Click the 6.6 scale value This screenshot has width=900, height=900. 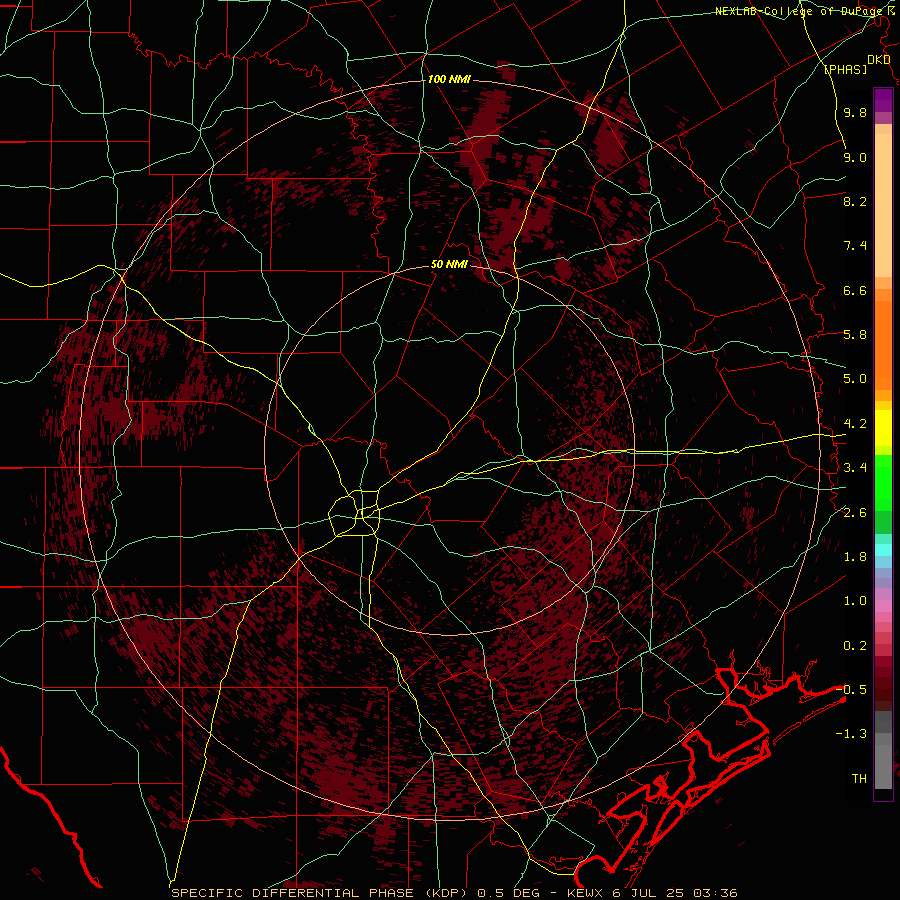point(855,290)
